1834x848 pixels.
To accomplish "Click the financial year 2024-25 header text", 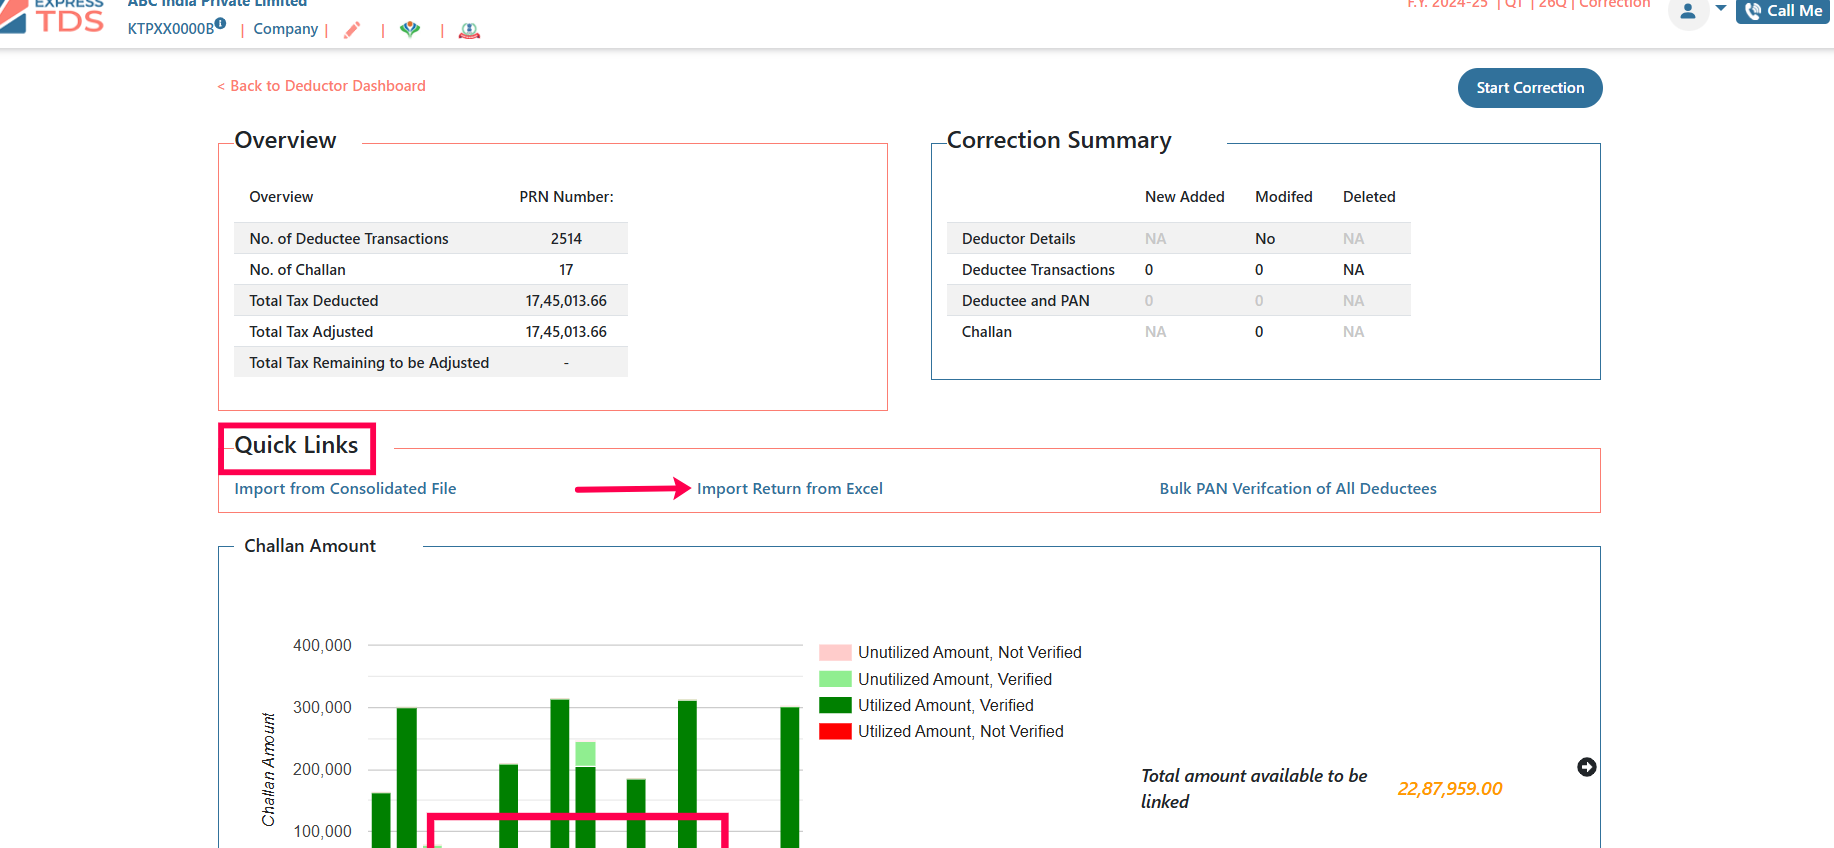I will 1447,4.
